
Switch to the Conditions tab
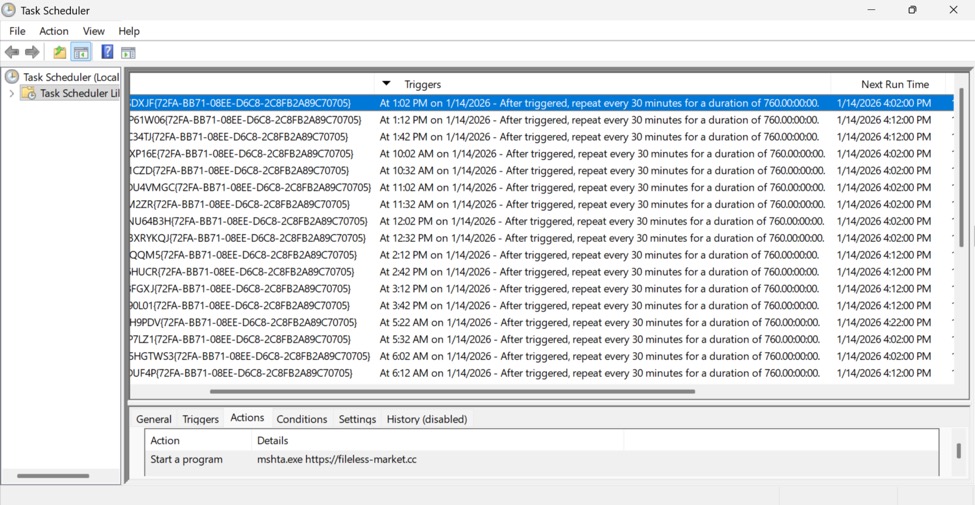301,419
